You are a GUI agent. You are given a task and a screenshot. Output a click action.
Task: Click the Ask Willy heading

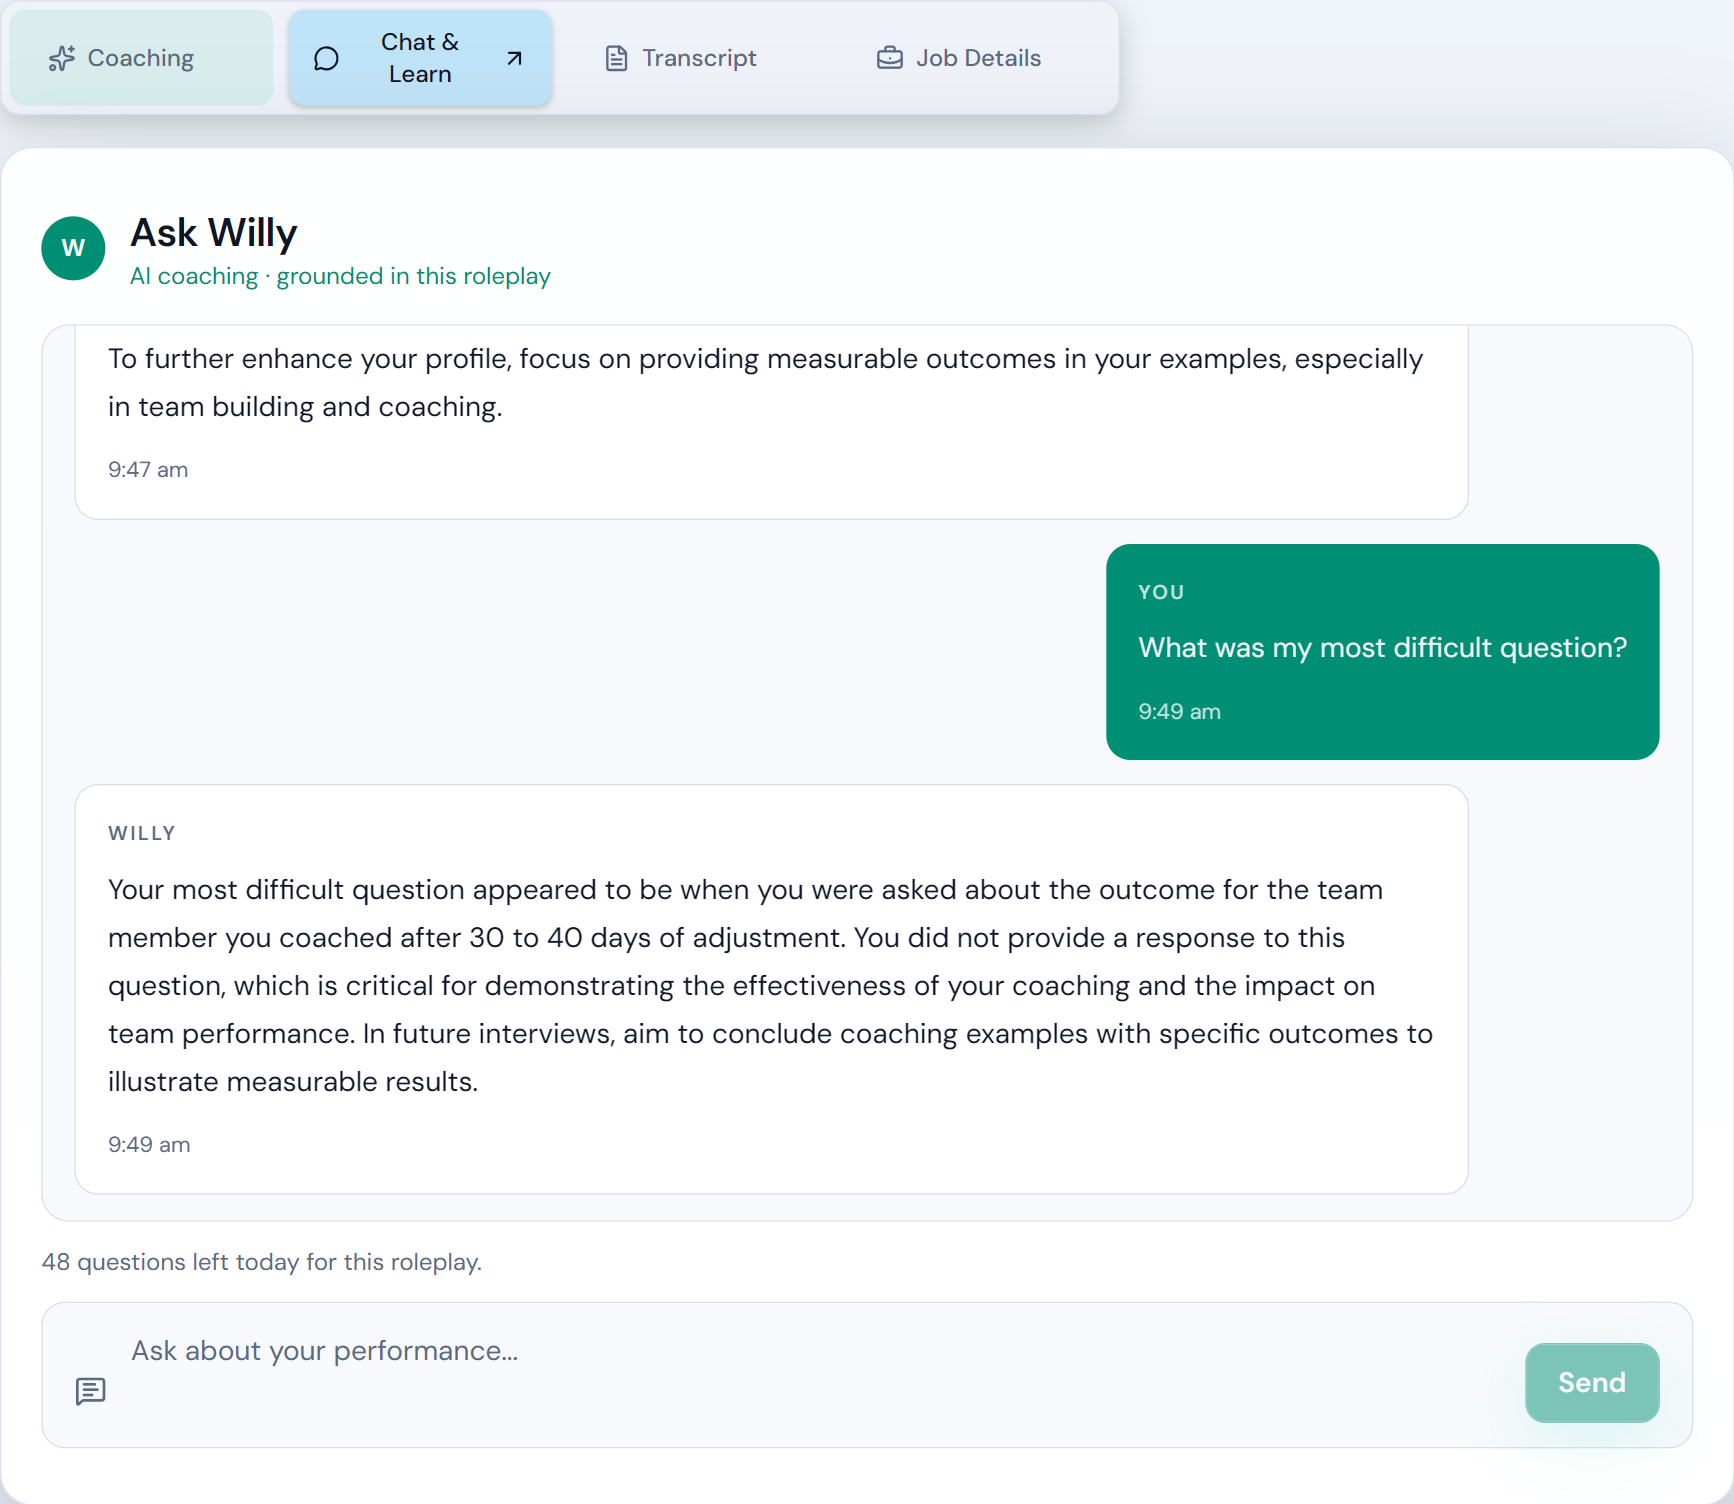click(x=214, y=233)
